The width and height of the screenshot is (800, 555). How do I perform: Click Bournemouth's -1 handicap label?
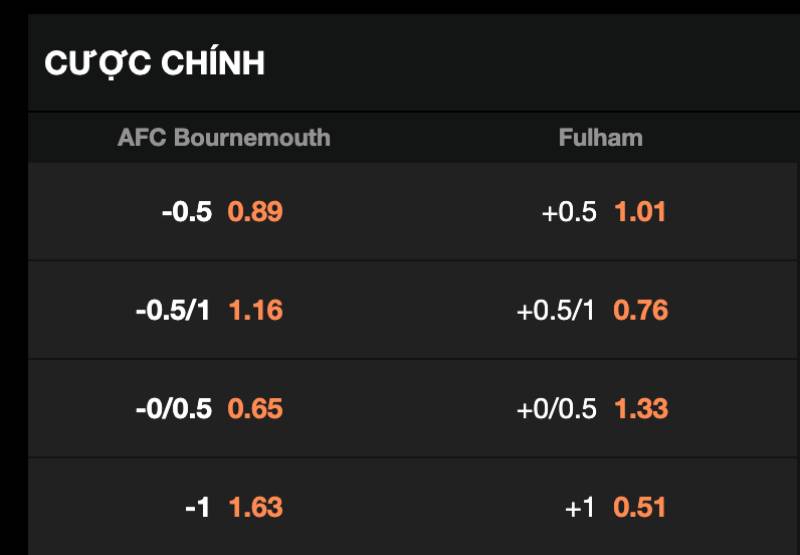[197, 507]
